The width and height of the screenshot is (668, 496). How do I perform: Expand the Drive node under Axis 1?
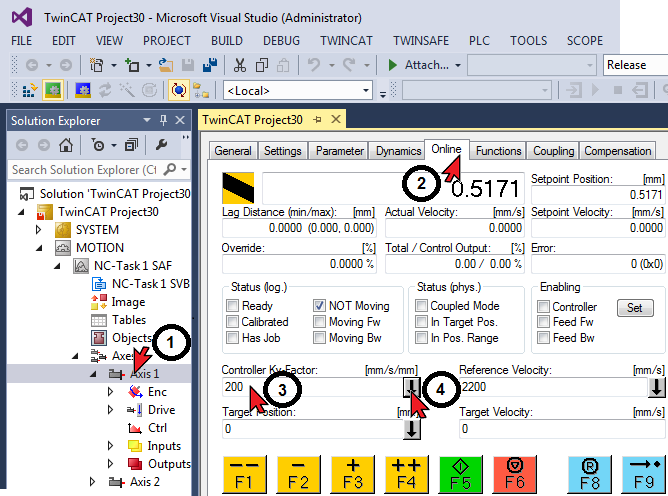pyautogui.click(x=110, y=409)
